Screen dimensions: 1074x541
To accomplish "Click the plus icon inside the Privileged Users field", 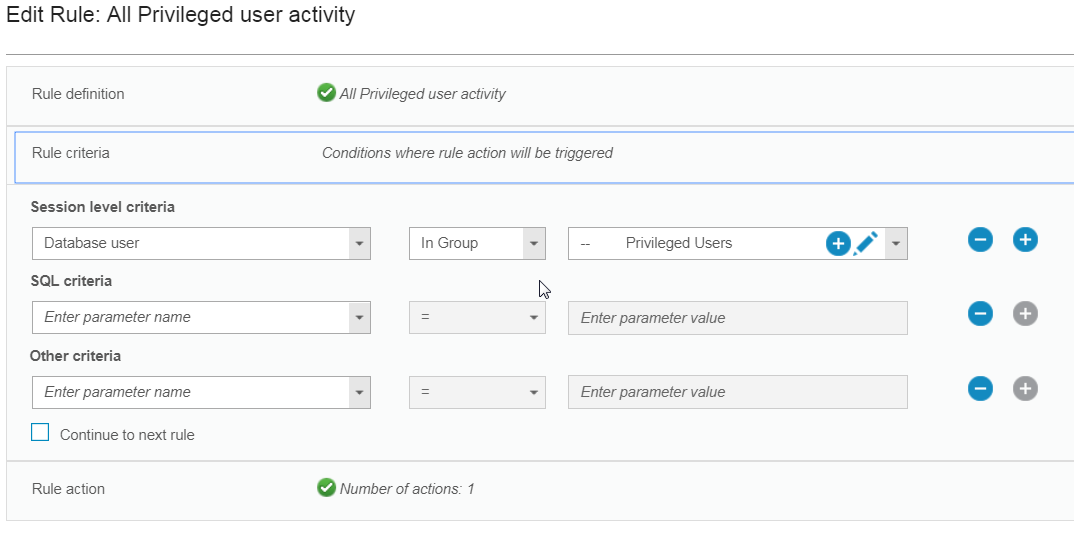I will coord(838,243).
